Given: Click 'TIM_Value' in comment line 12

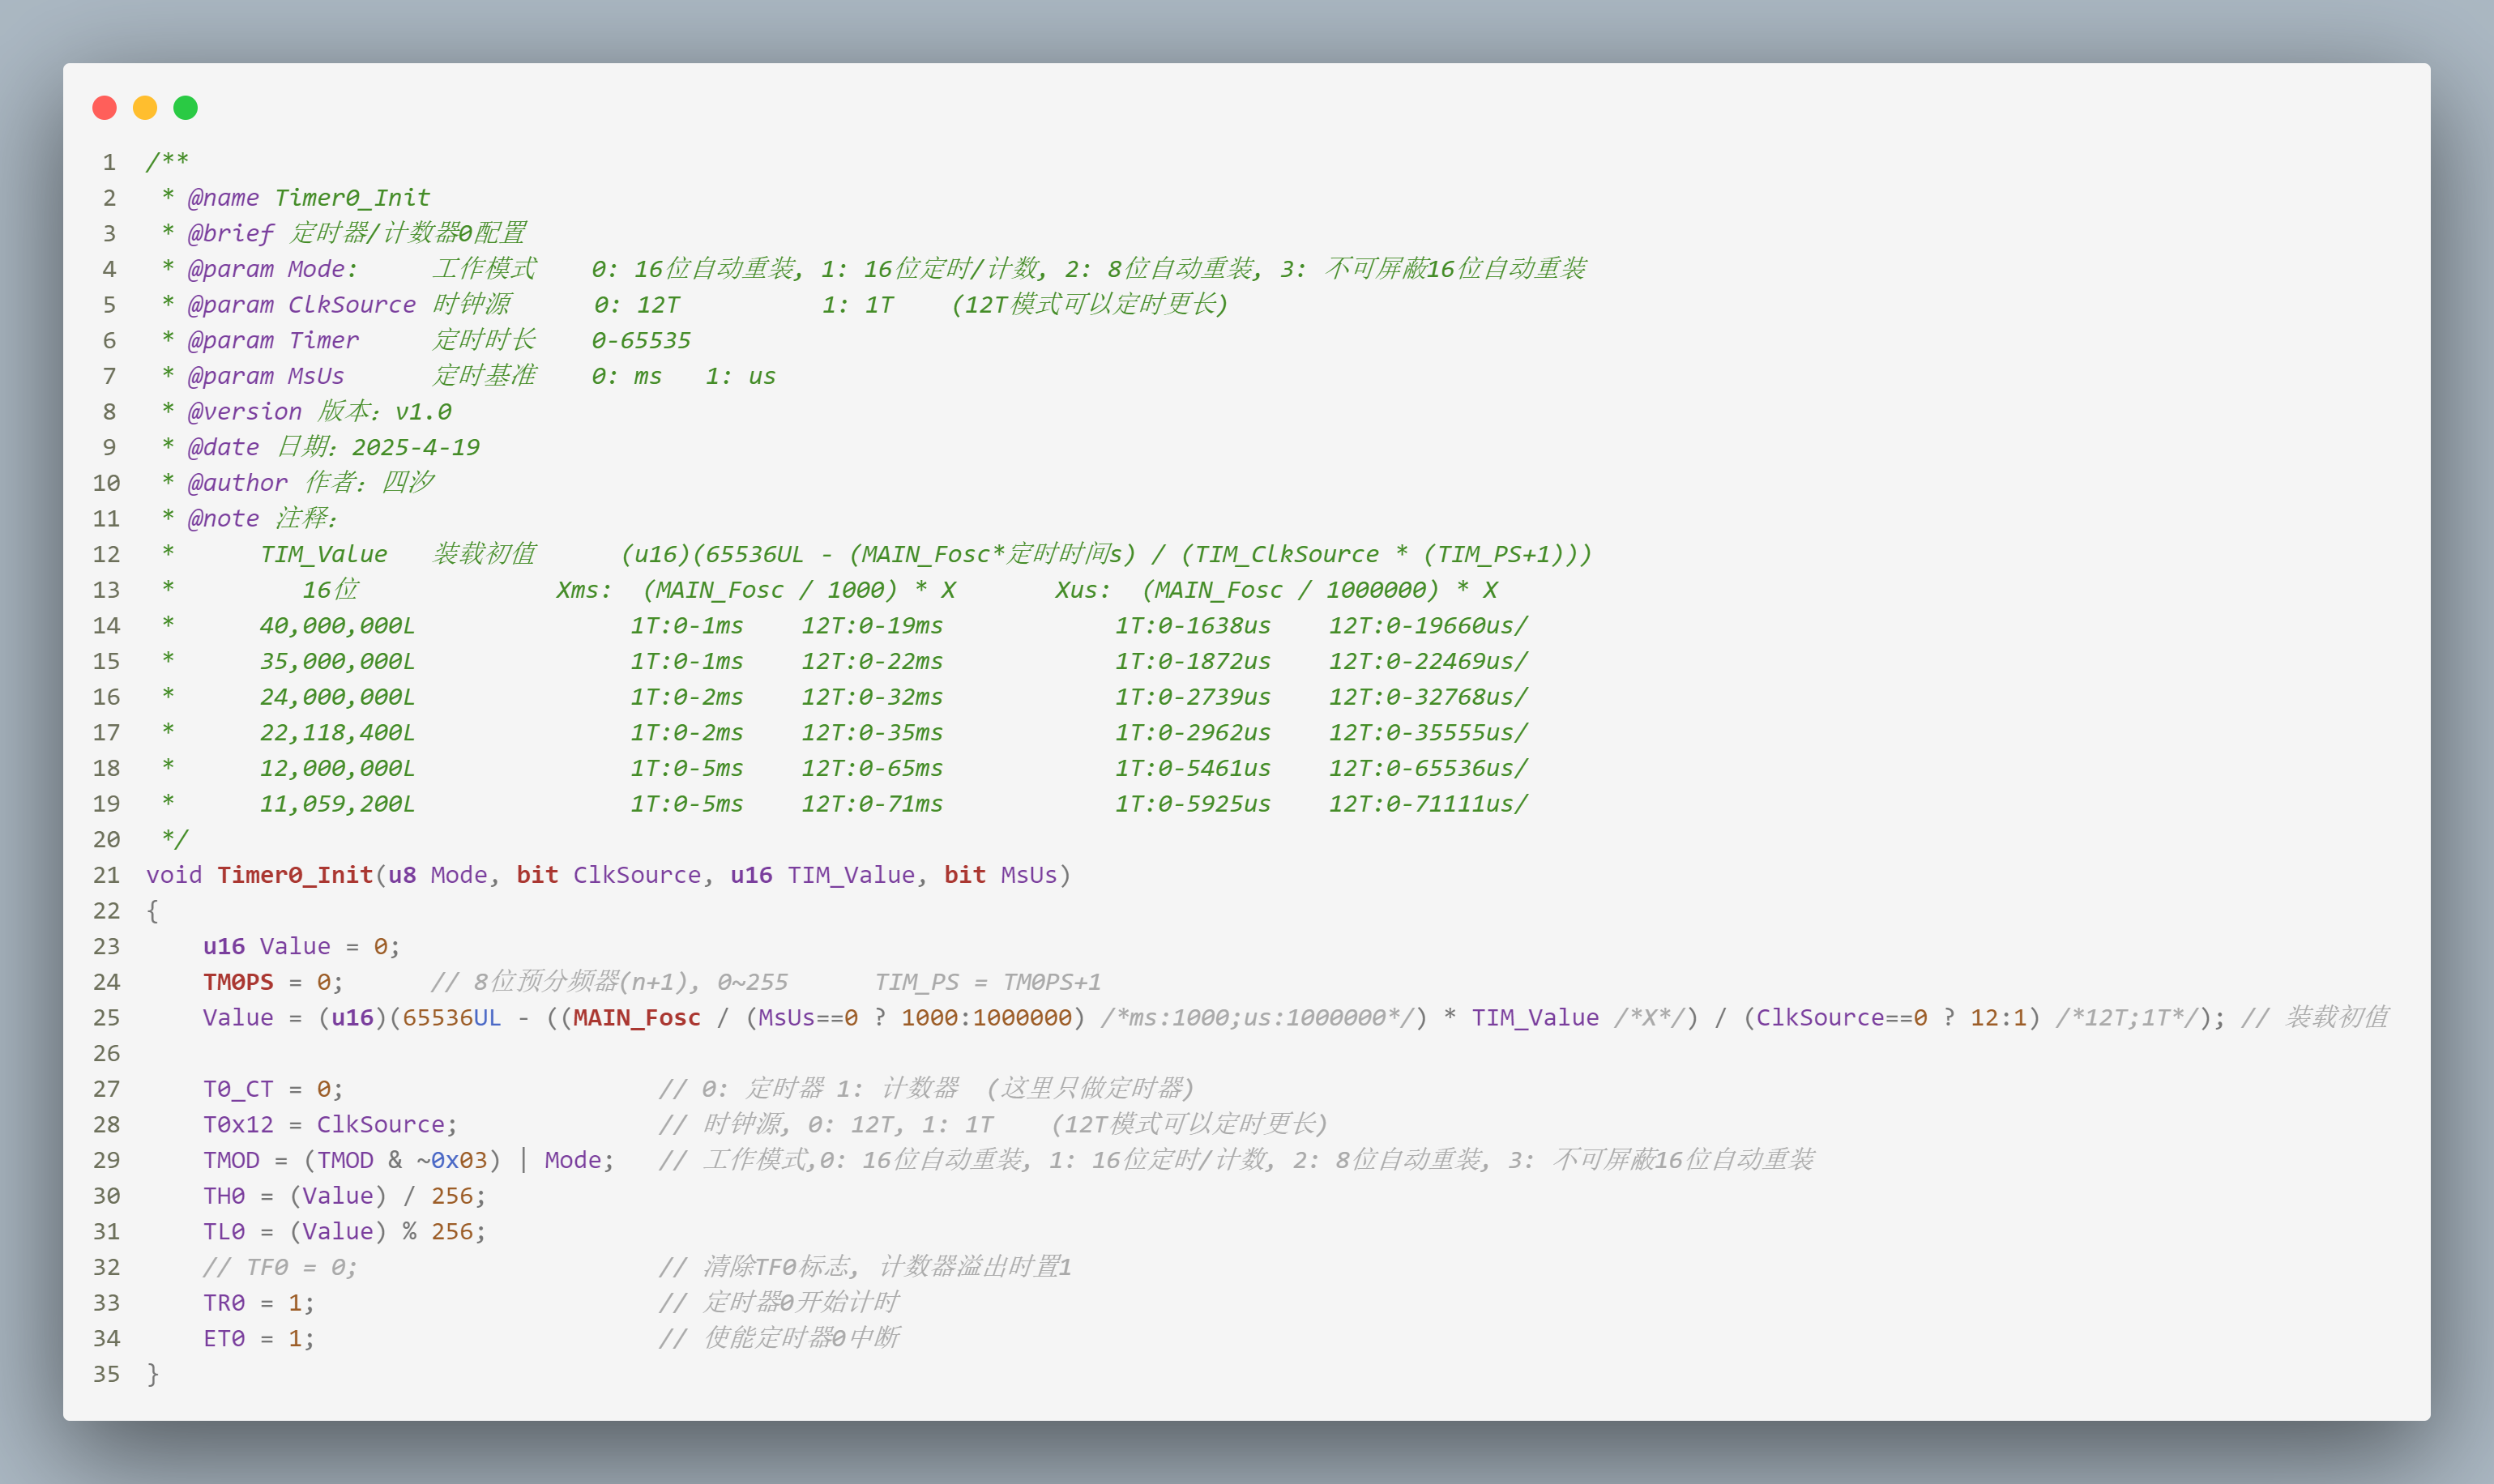Looking at the screenshot, I should (x=324, y=554).
